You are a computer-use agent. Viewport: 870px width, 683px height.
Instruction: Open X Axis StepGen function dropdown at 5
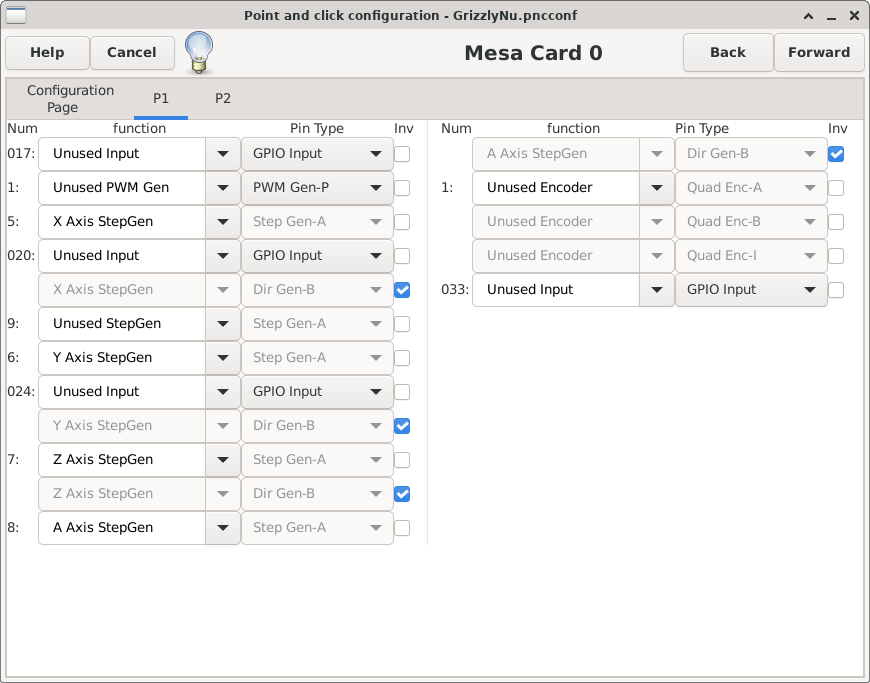click(222, 222)
